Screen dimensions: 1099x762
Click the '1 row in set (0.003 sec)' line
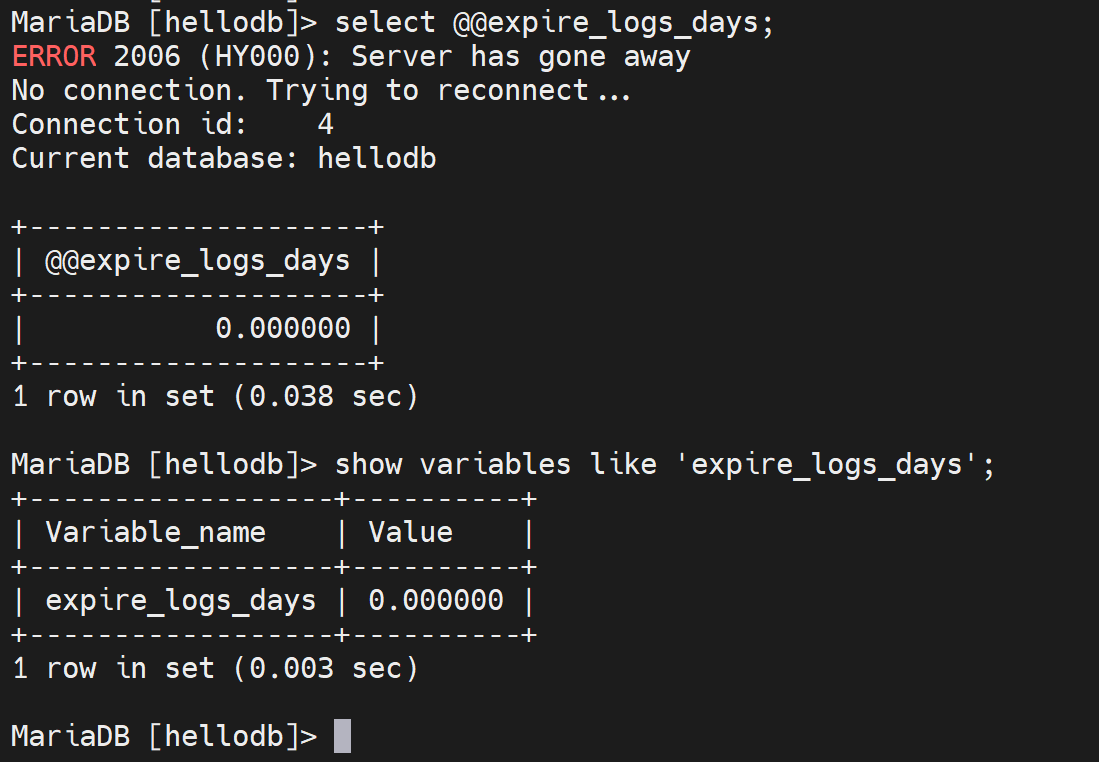(x=215, y=668)
